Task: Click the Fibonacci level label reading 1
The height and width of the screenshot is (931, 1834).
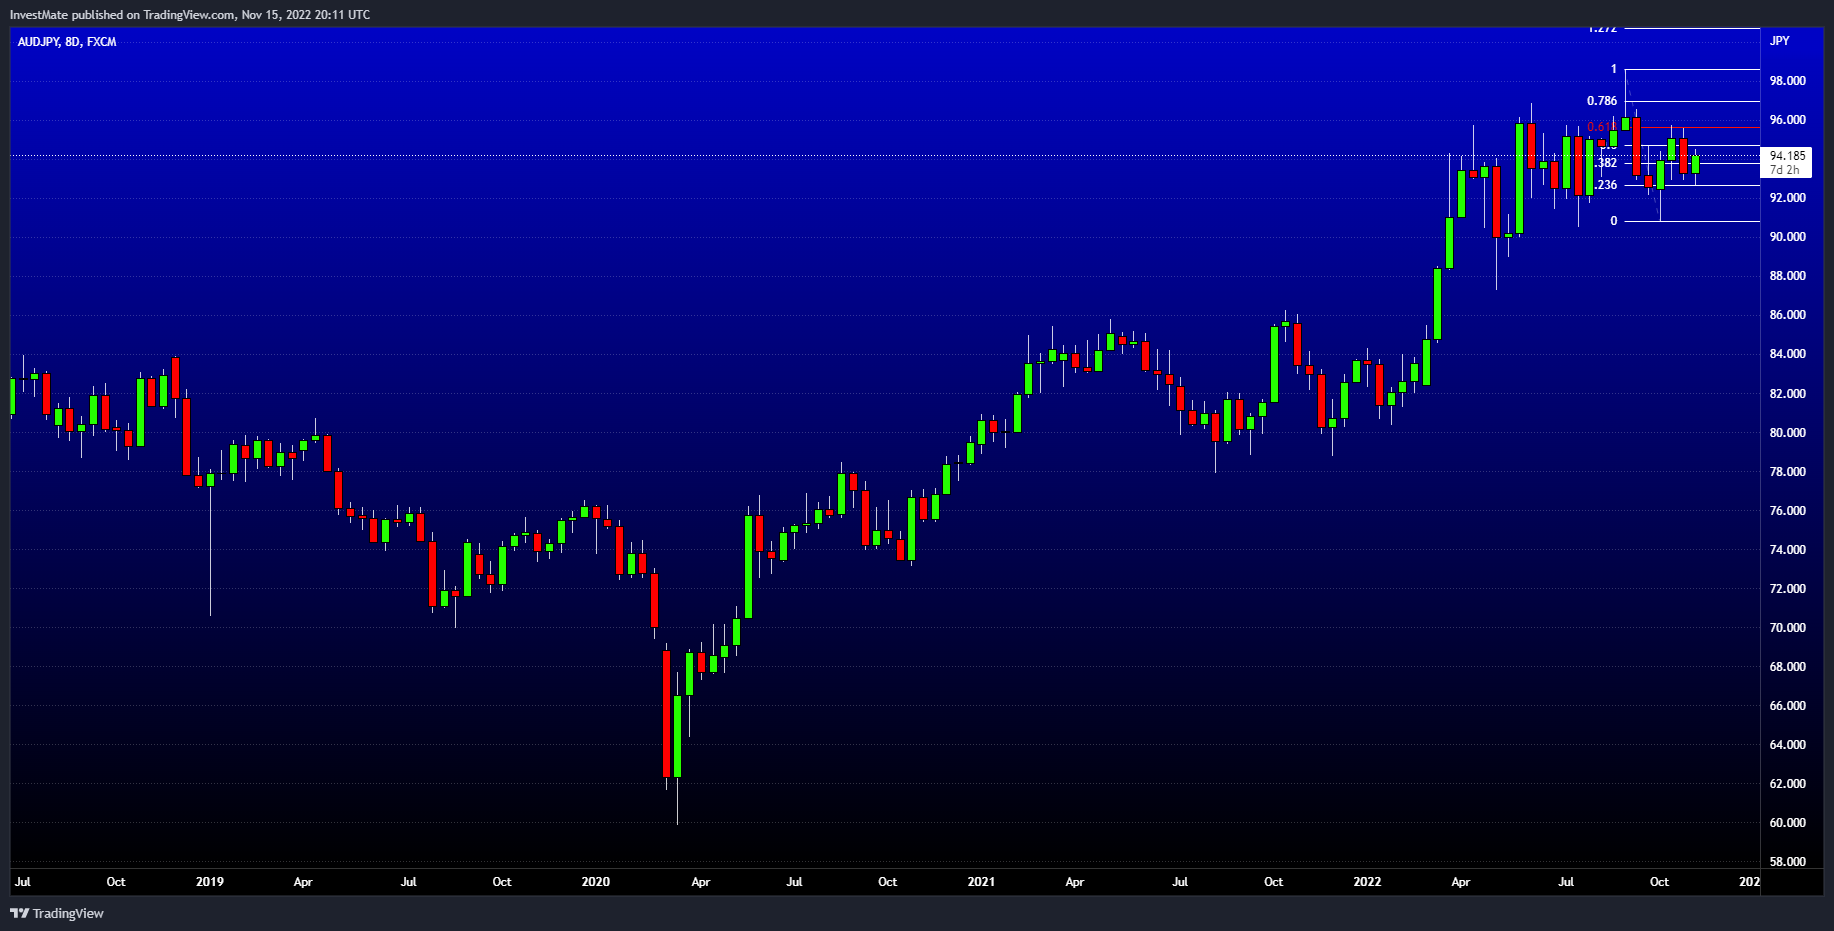Action: coord(1613,69)
